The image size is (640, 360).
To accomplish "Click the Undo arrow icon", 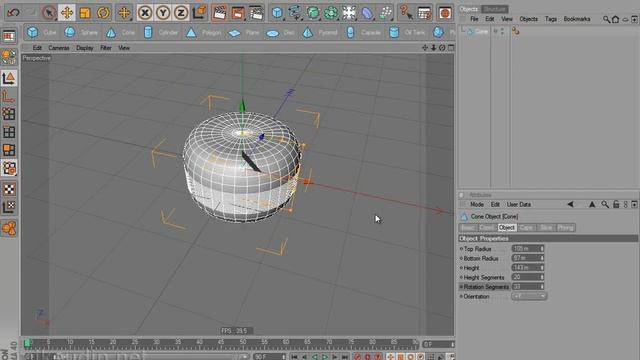I will [13, 13].
